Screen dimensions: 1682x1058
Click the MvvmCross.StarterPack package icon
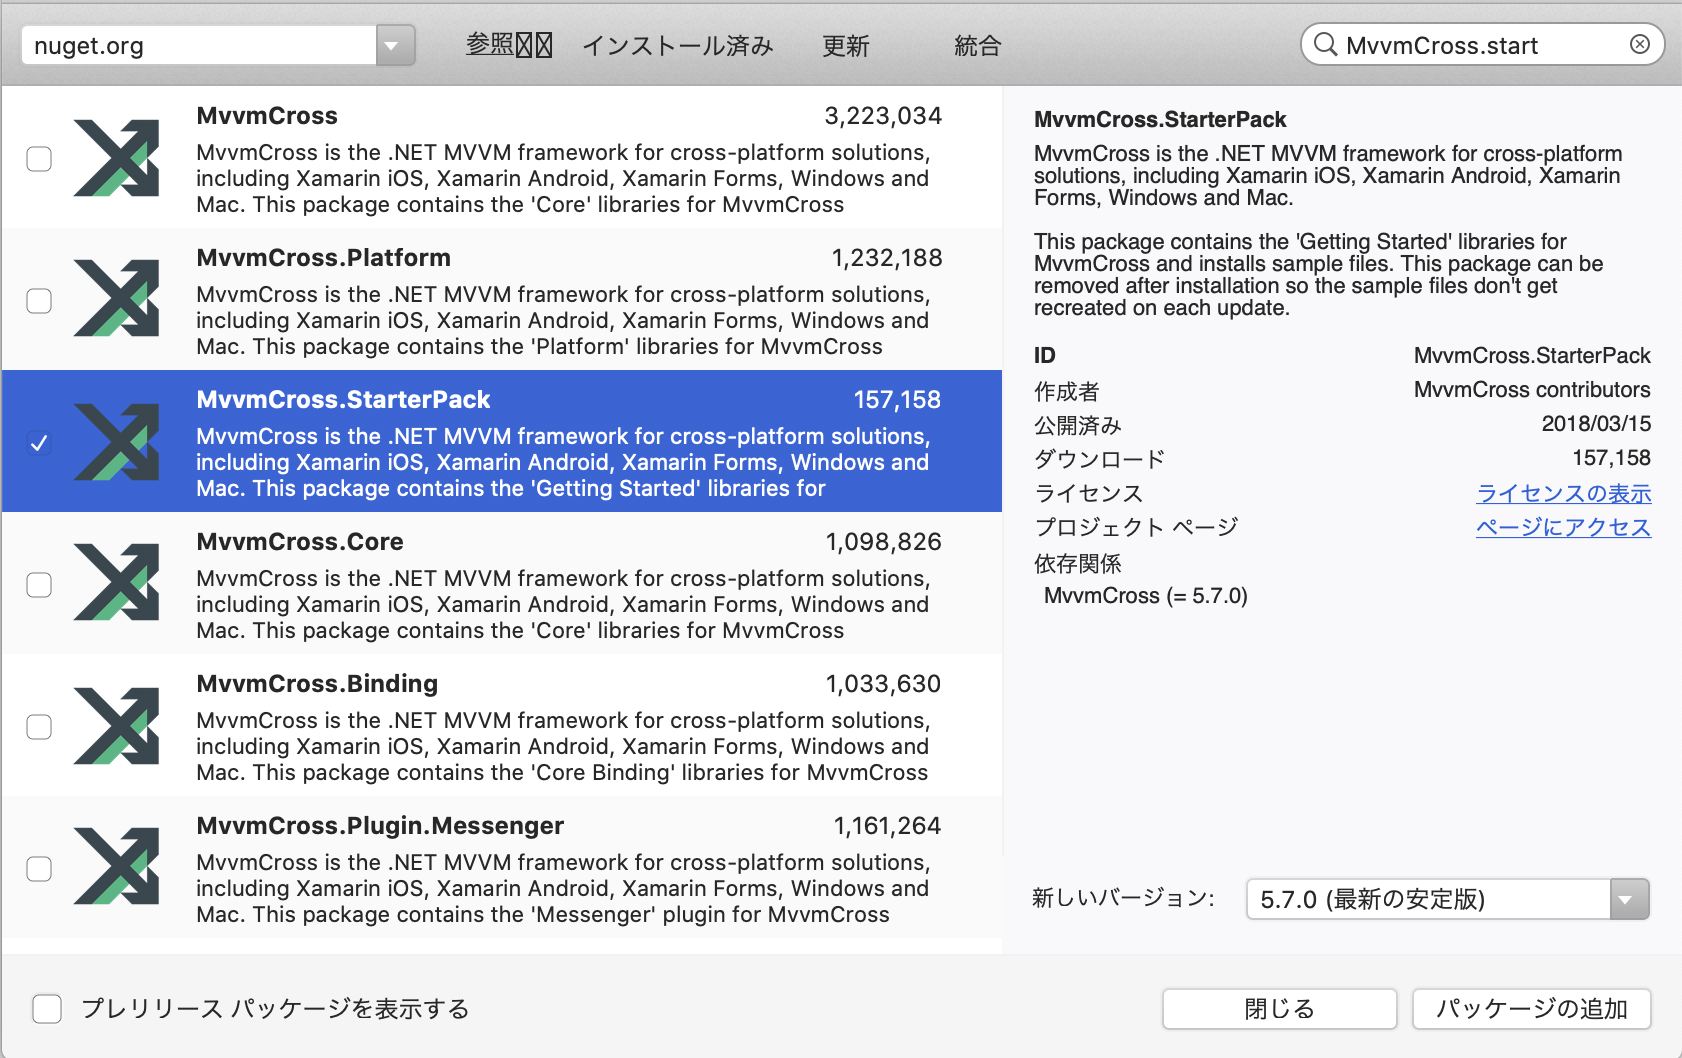116,441
